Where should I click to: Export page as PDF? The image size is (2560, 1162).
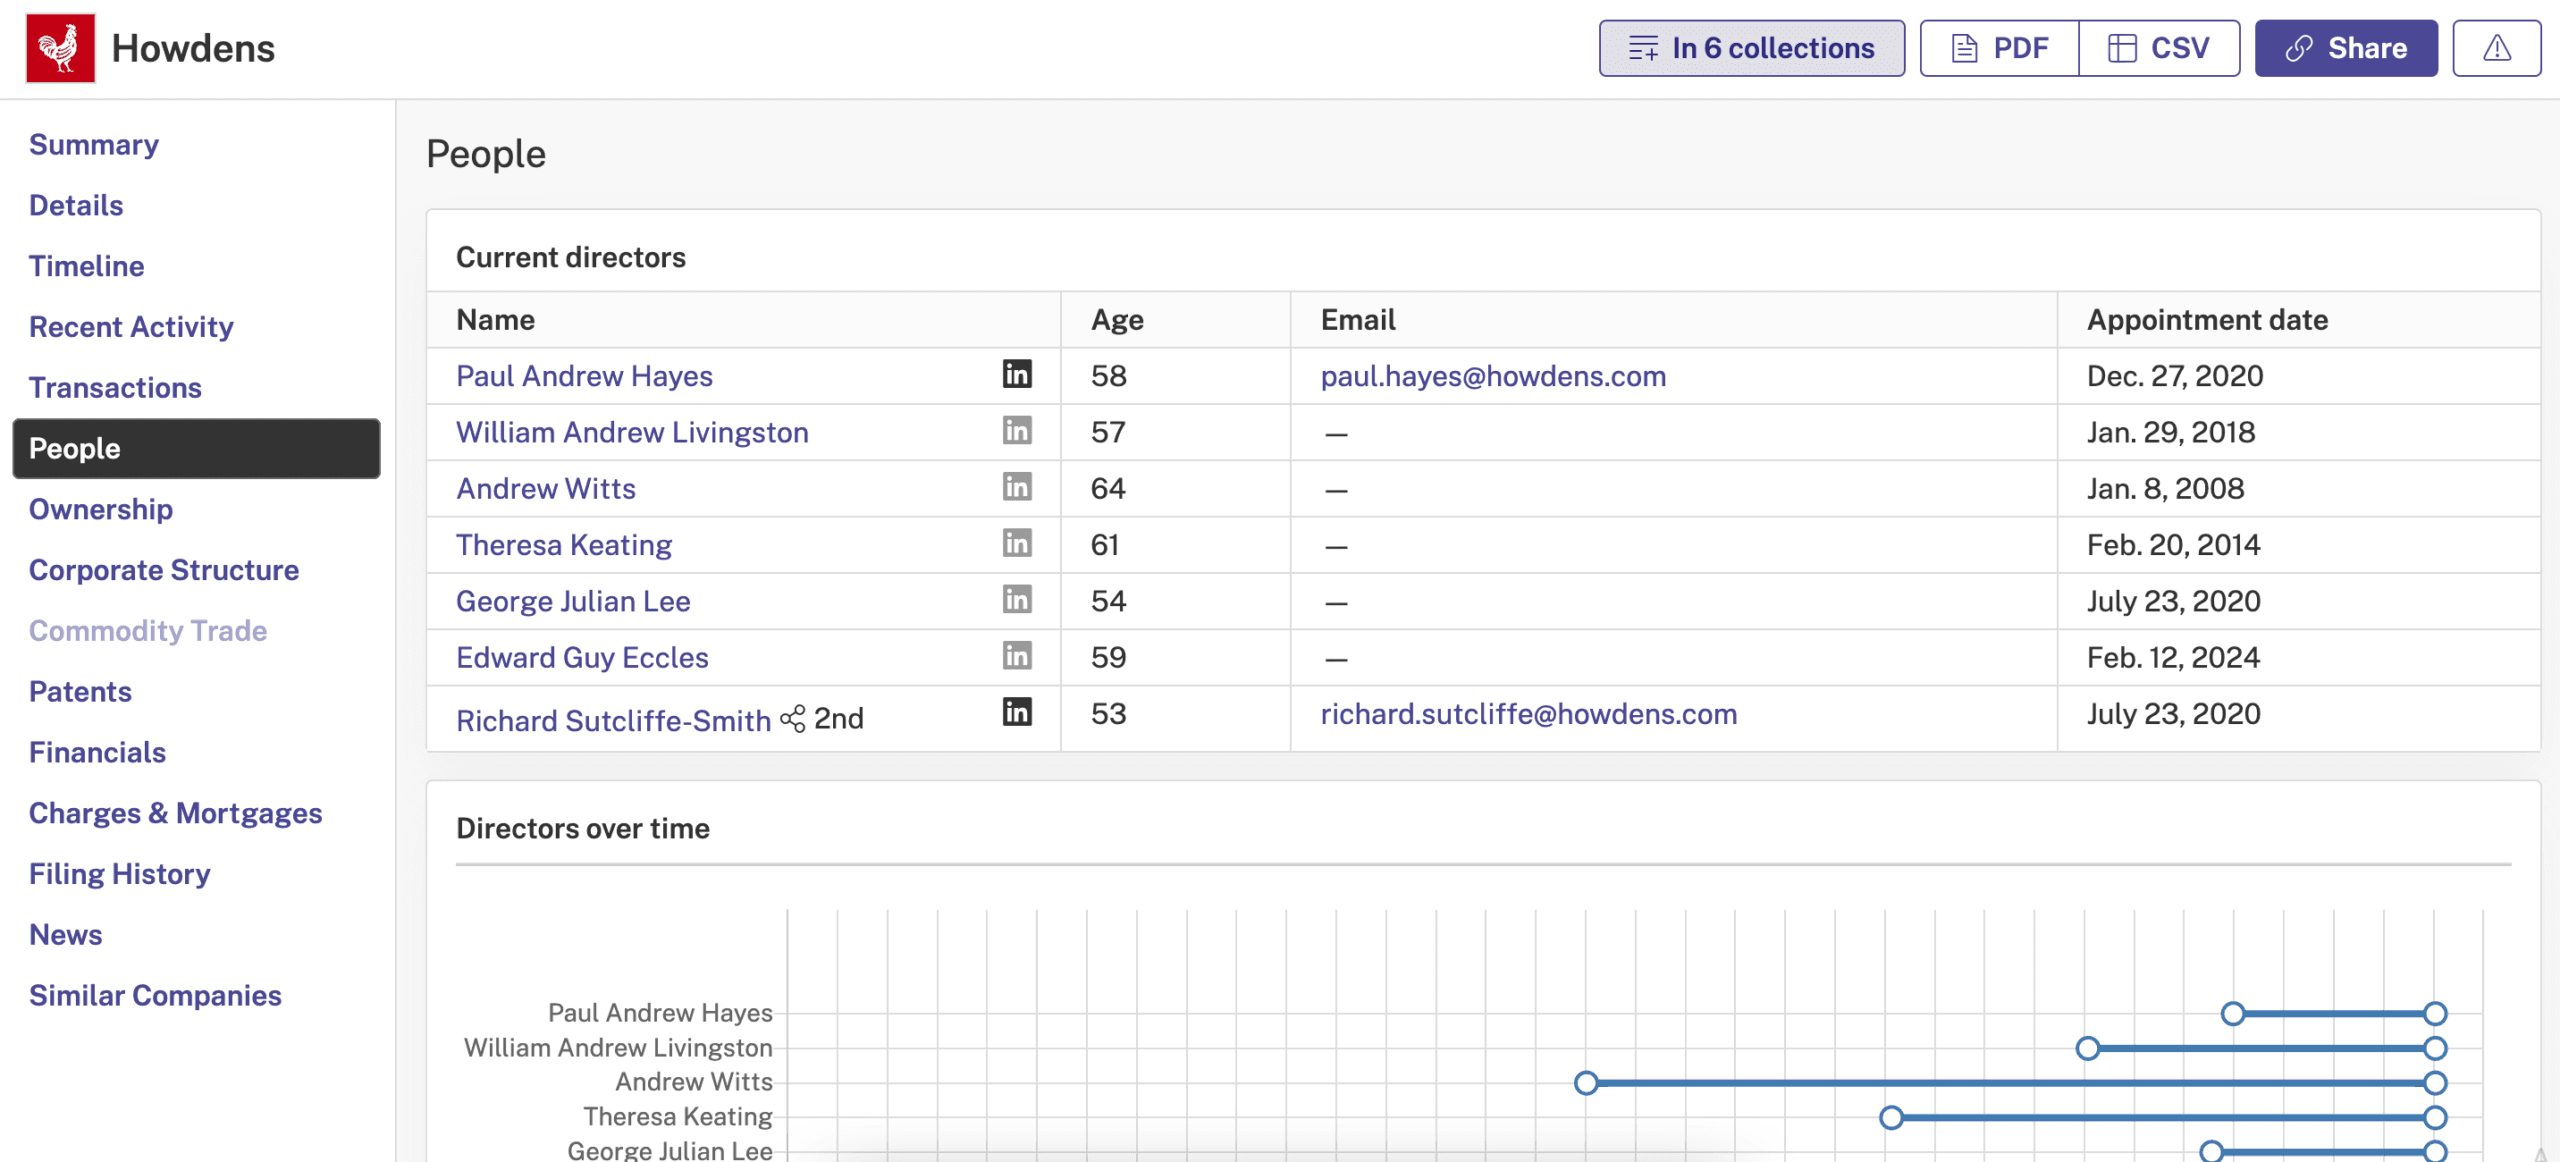pos(2000,48)
